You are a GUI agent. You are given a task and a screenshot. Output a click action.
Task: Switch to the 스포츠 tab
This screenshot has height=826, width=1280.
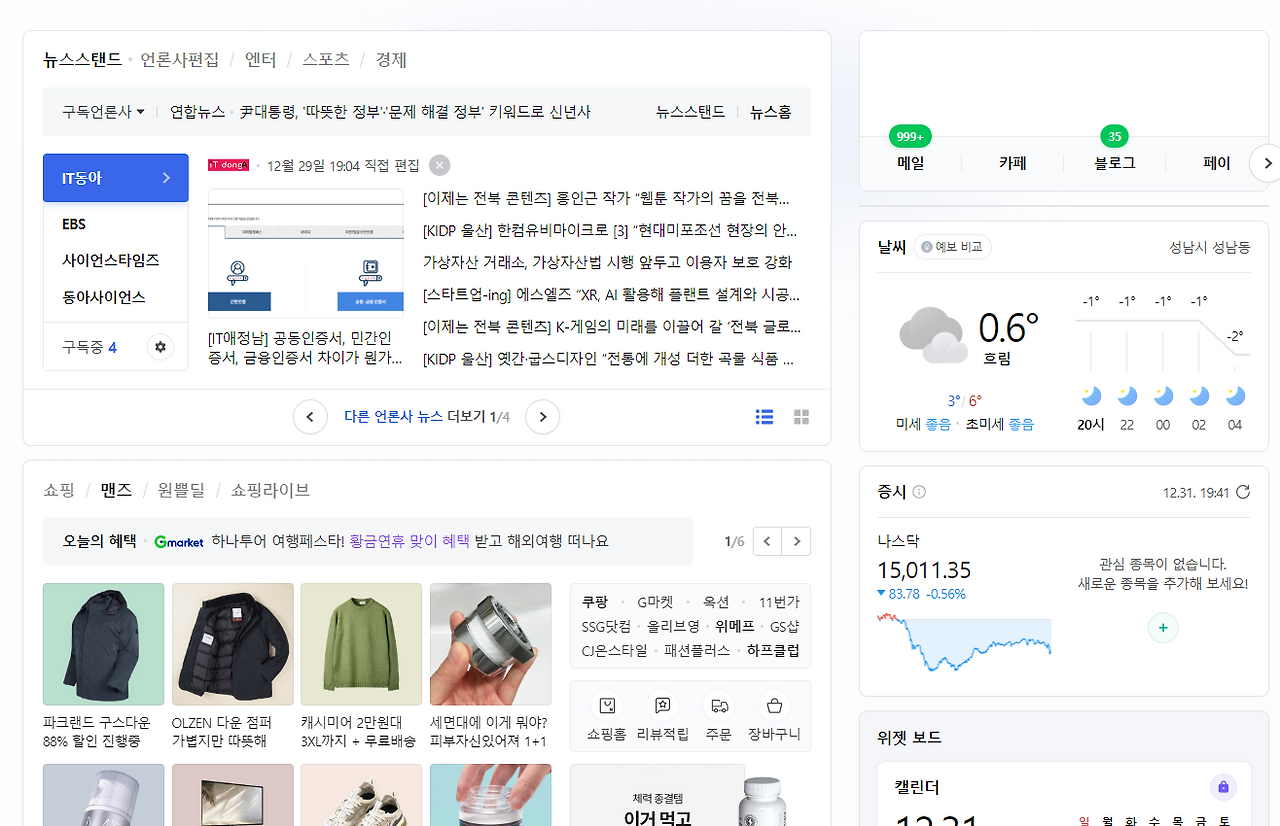(x=326, y=60)
